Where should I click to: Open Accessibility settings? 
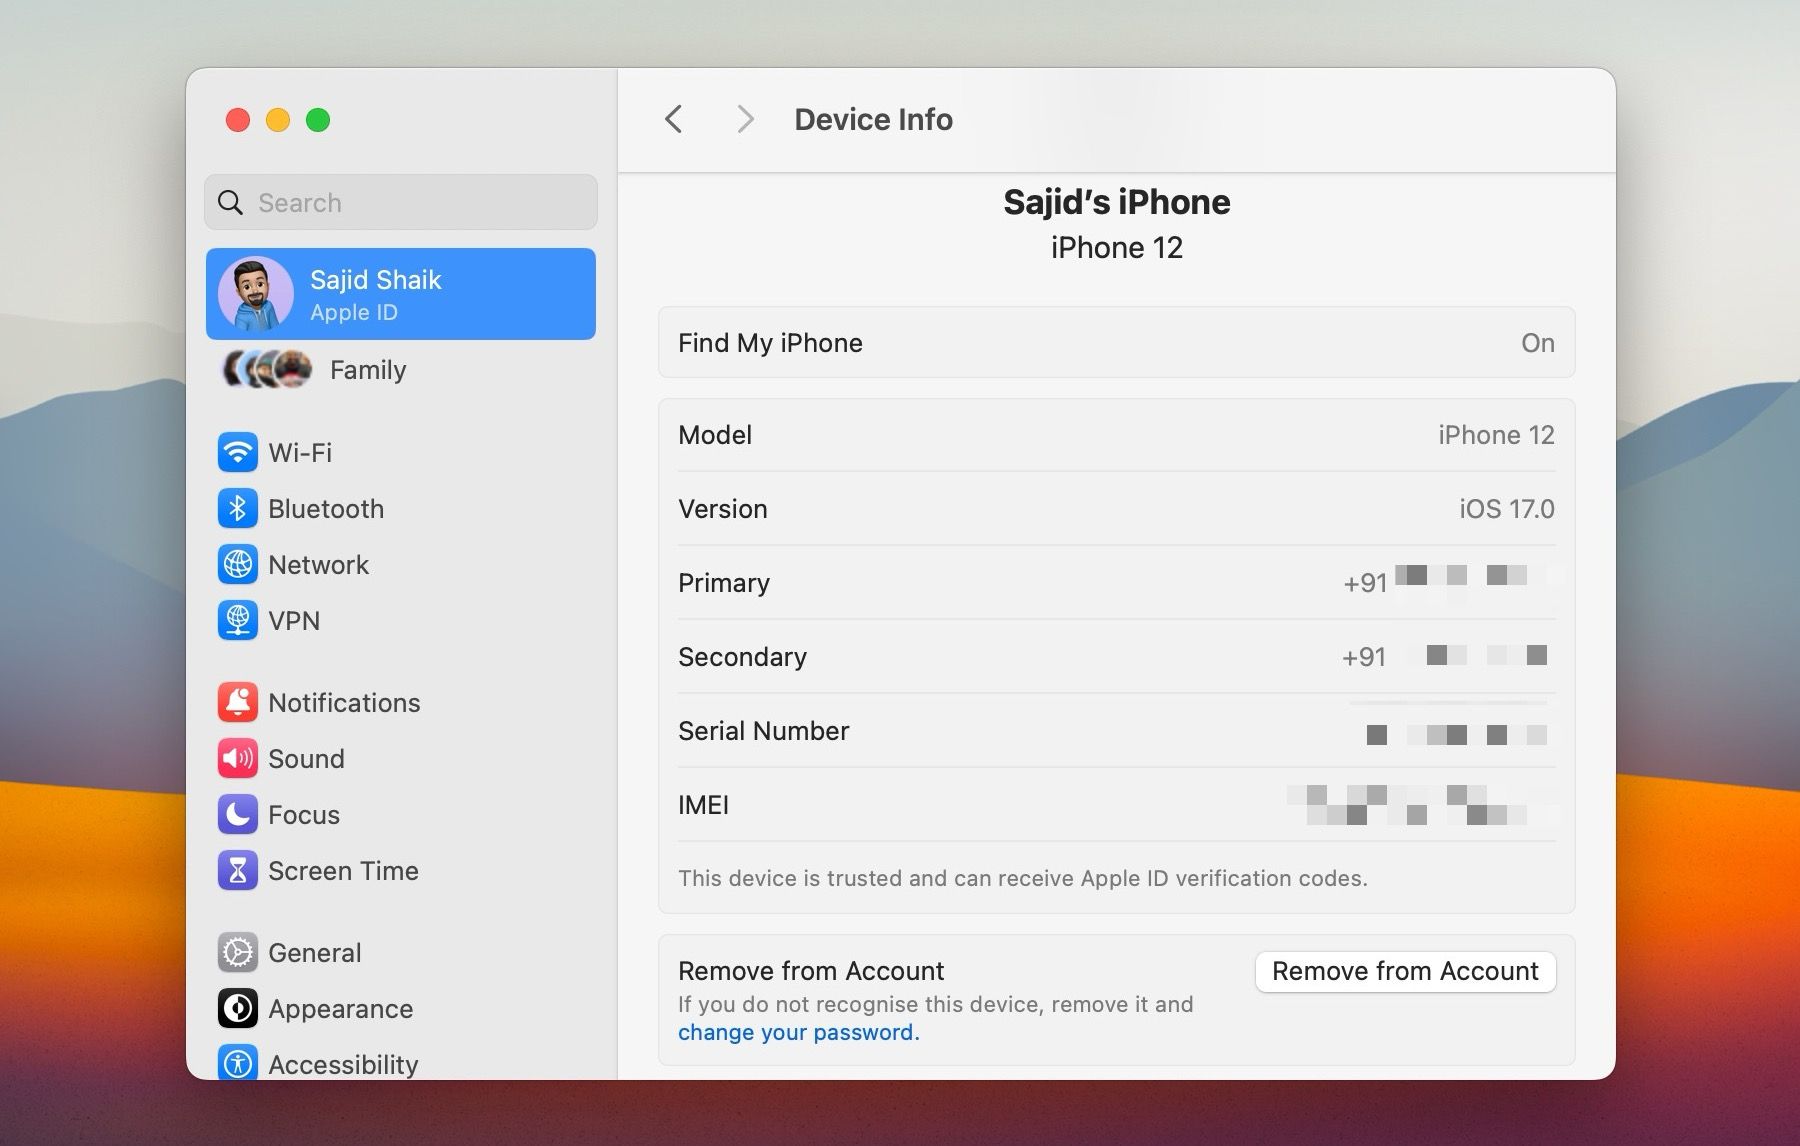343,1064
